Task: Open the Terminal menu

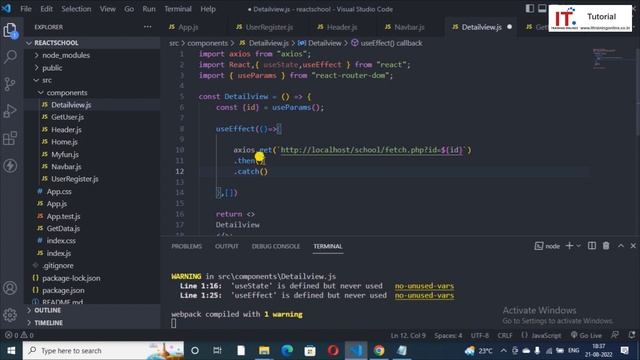Action: pos(178,9)
